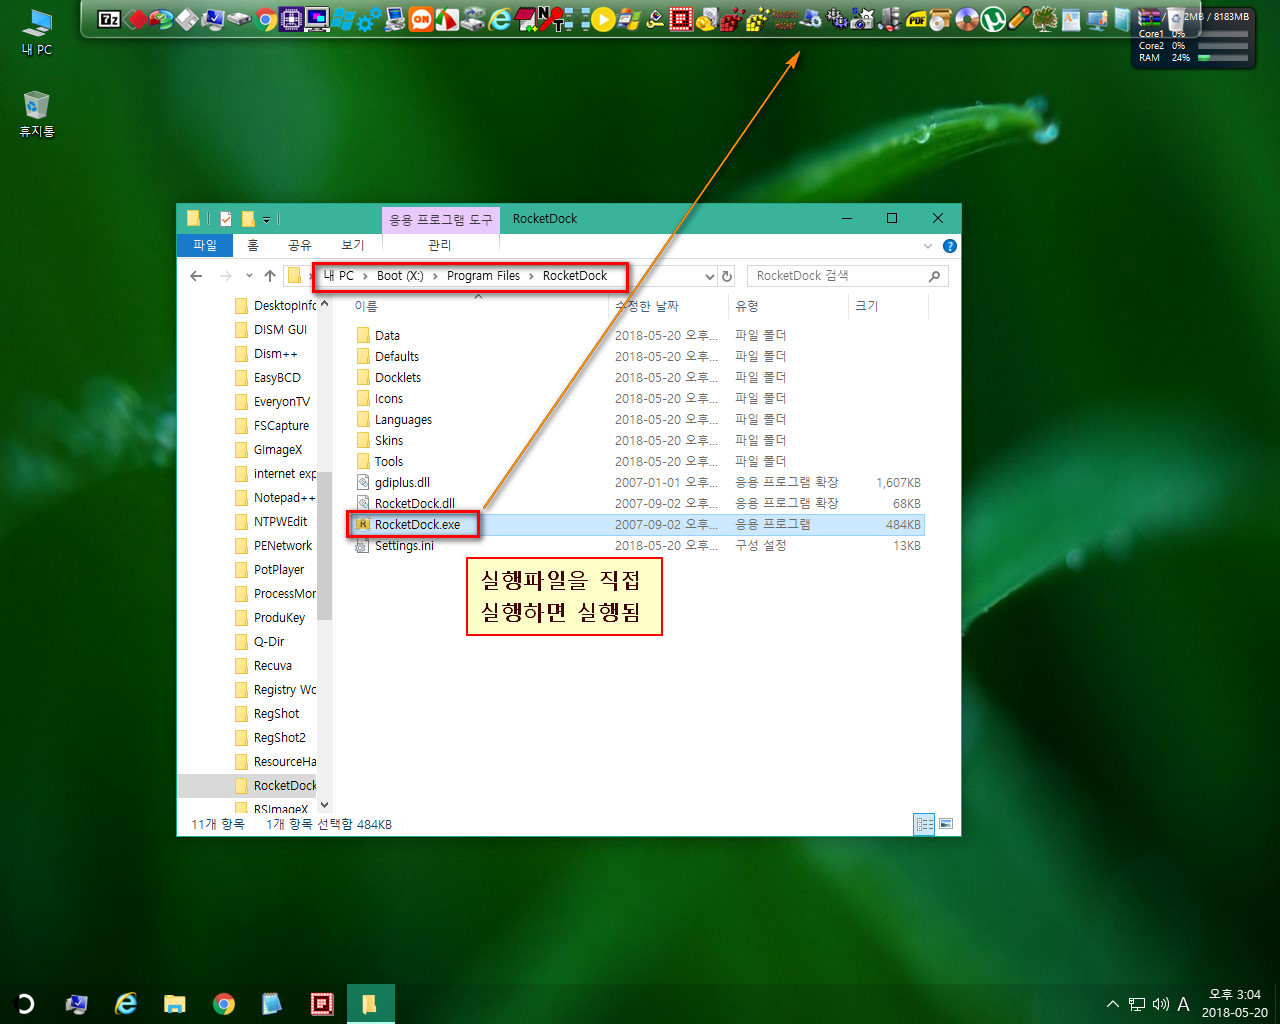1280x1024 pixels.
Task: Navigate to 내 PC breadcrumb
Action: click(340, 276)
